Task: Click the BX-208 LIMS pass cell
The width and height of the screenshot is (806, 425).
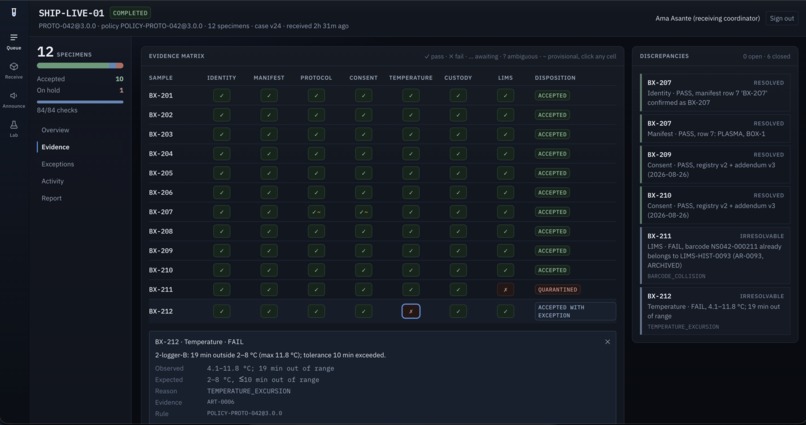Action: (x=505, y=231)
